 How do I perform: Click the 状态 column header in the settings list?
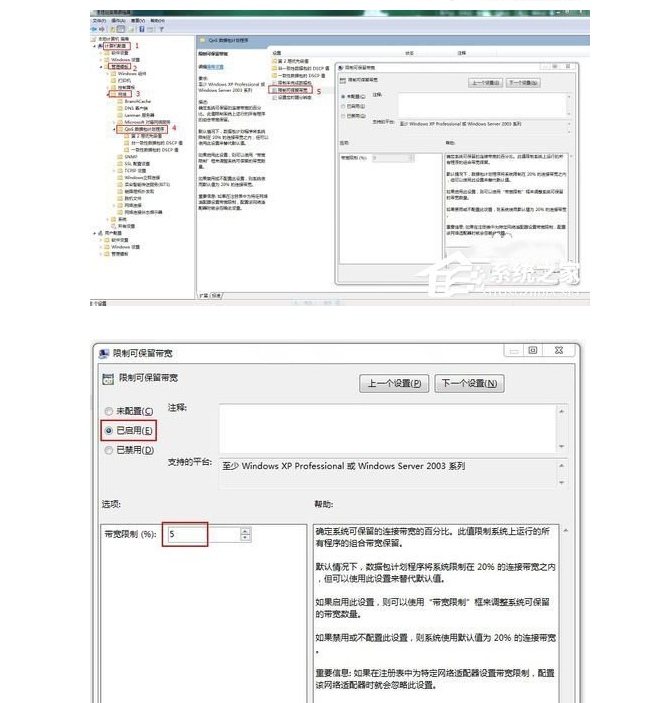coord(409,53)
